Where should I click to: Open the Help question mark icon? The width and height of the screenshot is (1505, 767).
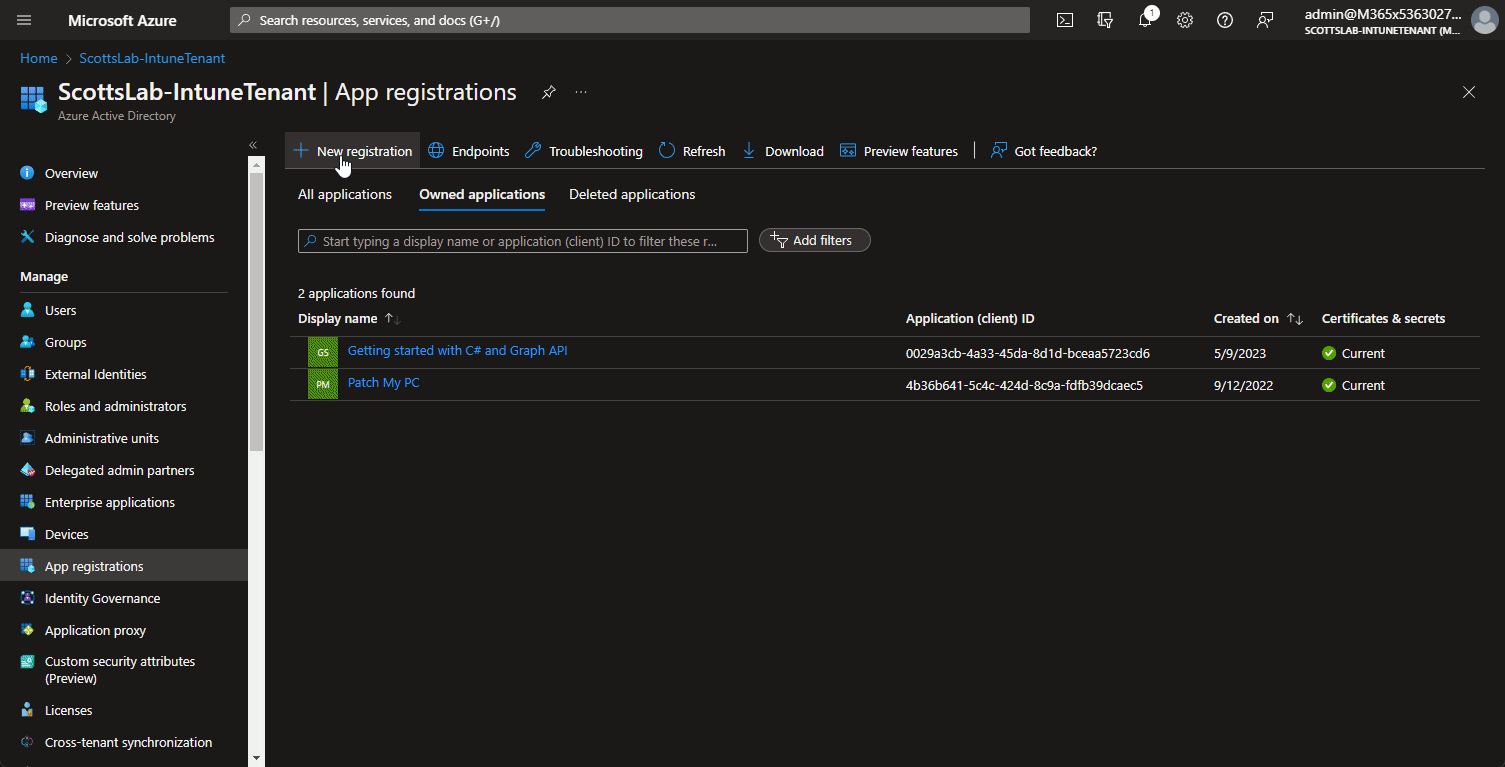[x=1225, y=20]
